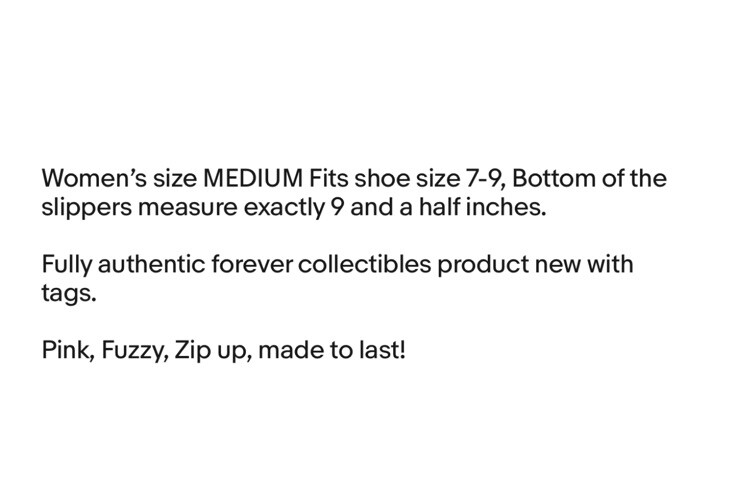This screenshot has height=503, width=736.
Task: Click the word "slippers" in the second line
Action: (x=87, y=207)
